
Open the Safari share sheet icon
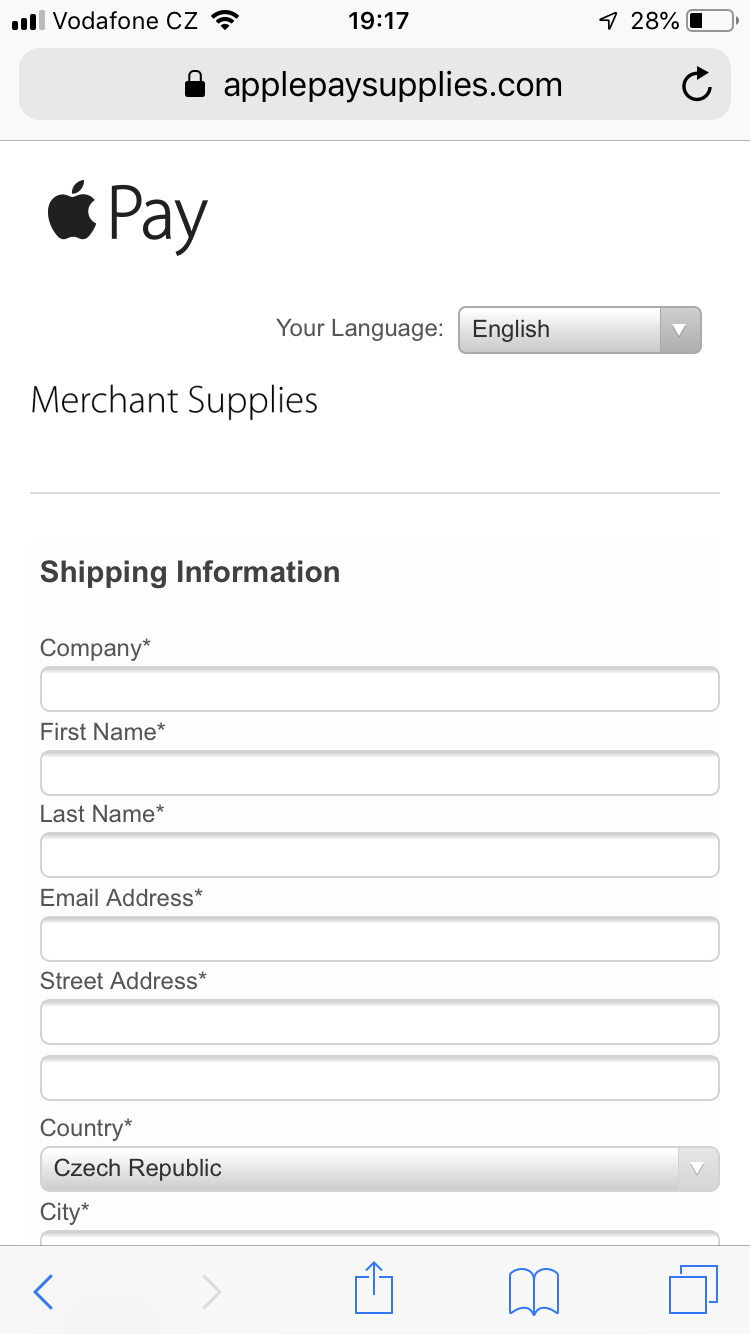click(x=374, y=1289)
